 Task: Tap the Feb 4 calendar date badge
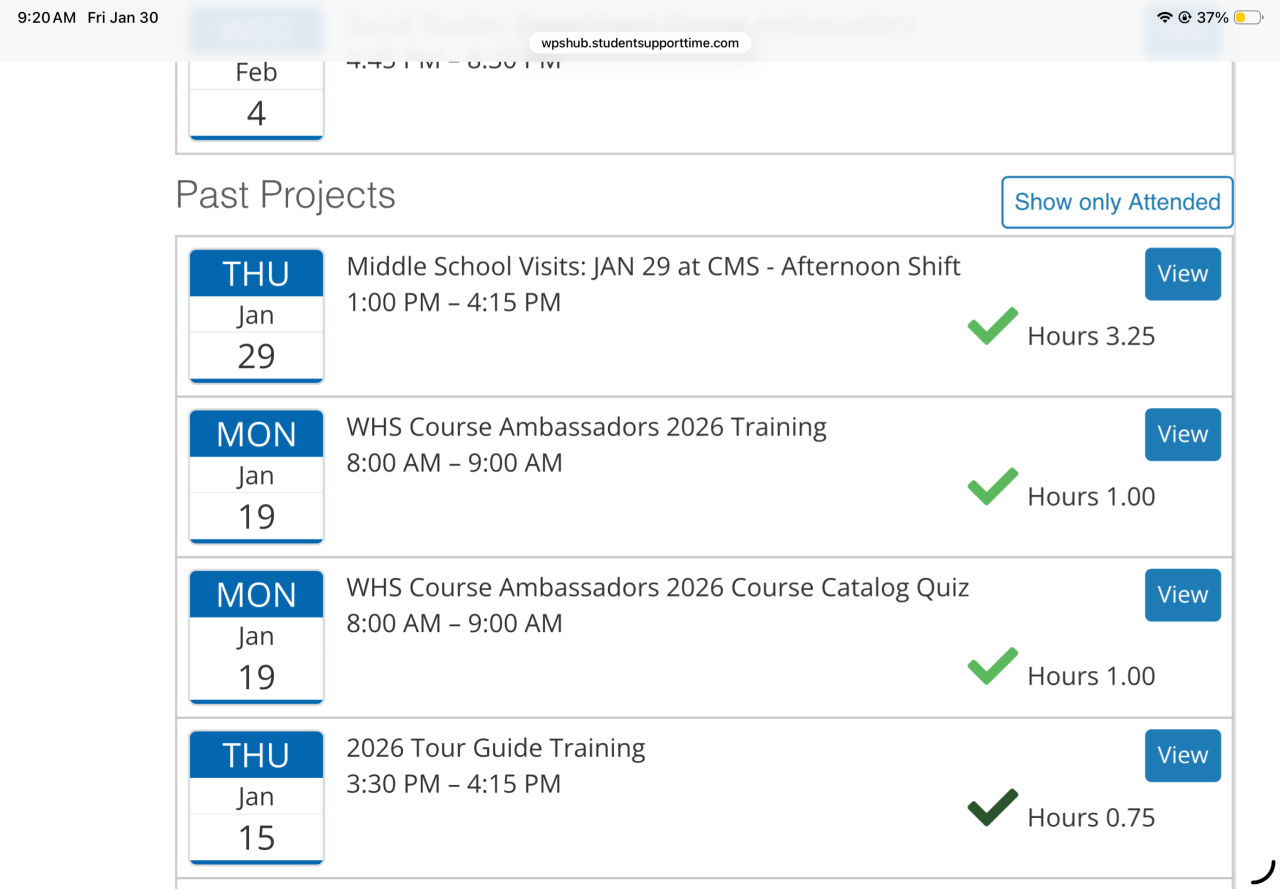256,95
